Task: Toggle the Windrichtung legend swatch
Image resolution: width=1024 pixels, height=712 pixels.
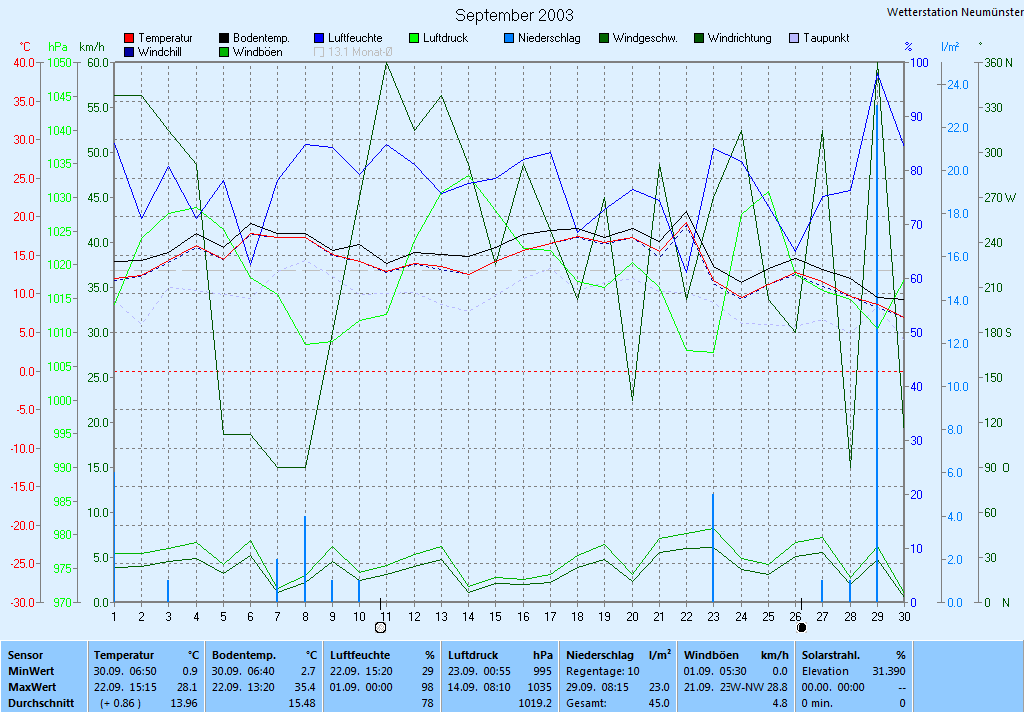Action: point(699,39)
